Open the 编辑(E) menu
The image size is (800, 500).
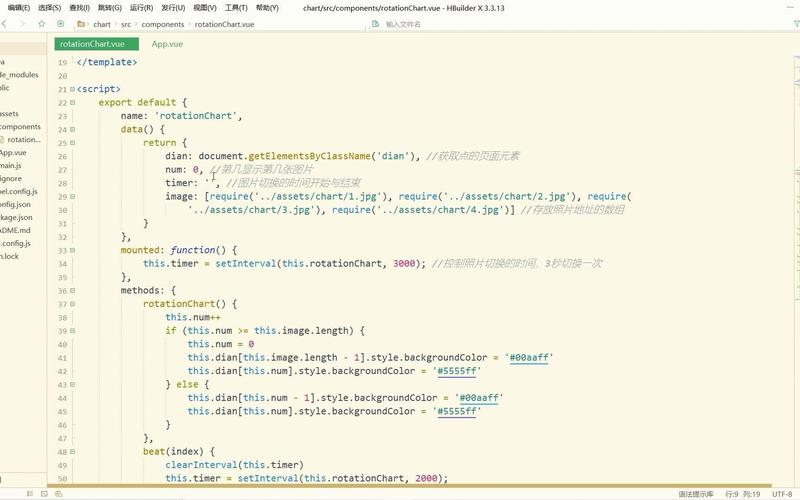tap(18, 7)
